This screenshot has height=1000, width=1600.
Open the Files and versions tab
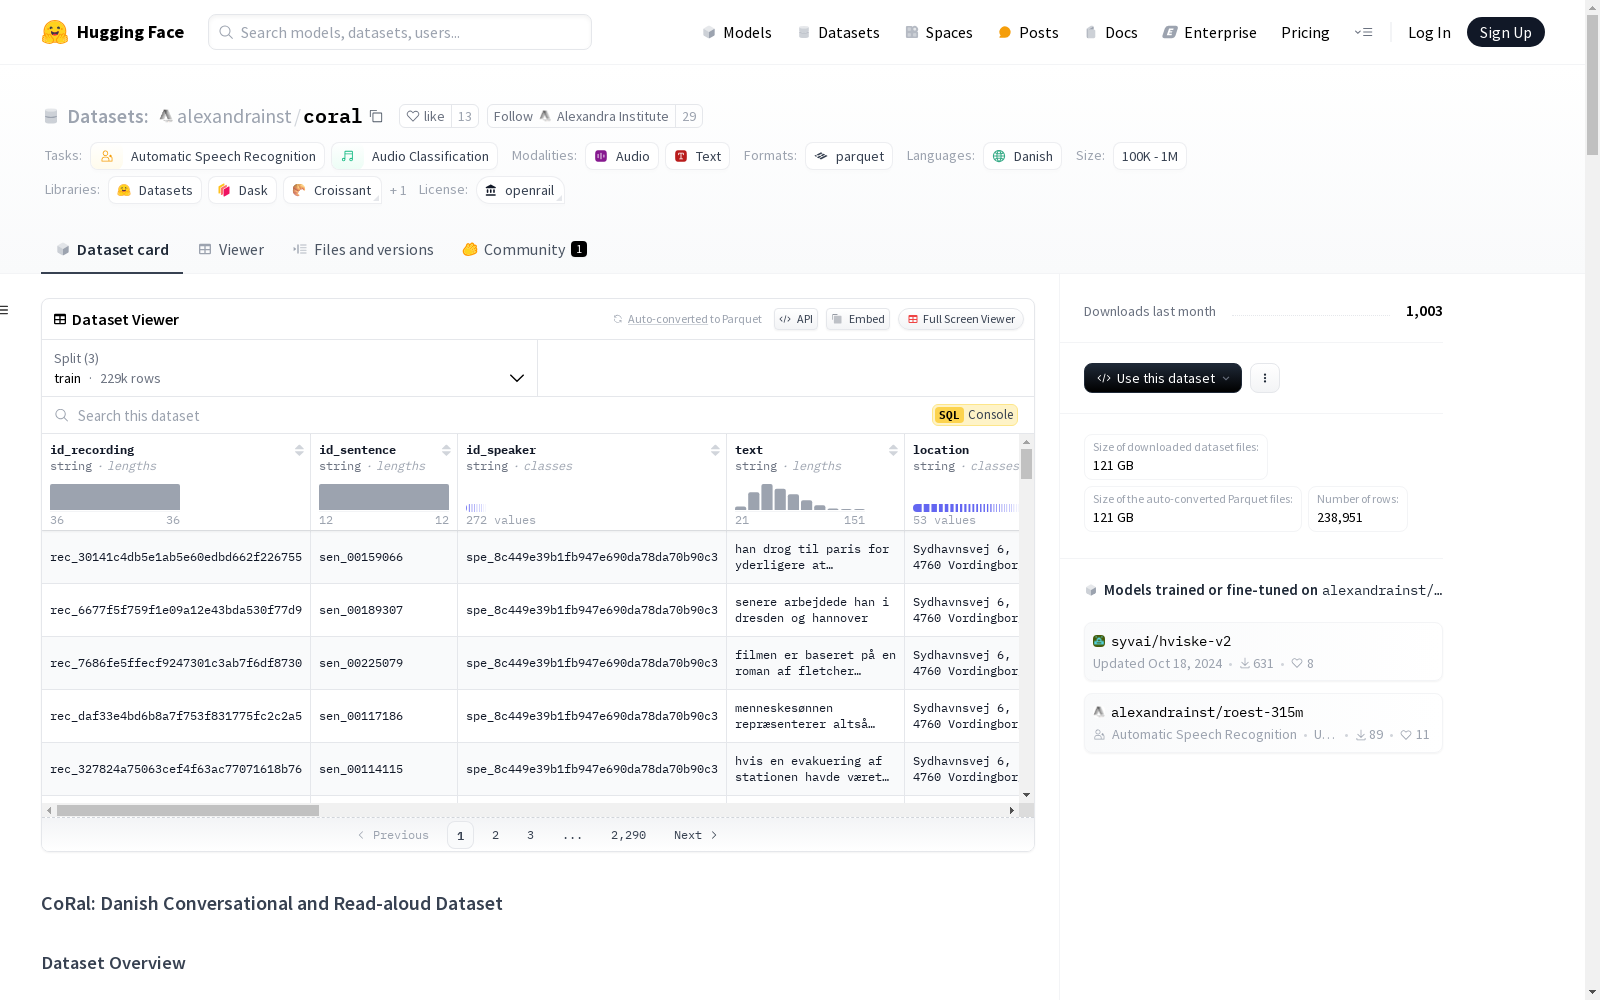point(363,250)
